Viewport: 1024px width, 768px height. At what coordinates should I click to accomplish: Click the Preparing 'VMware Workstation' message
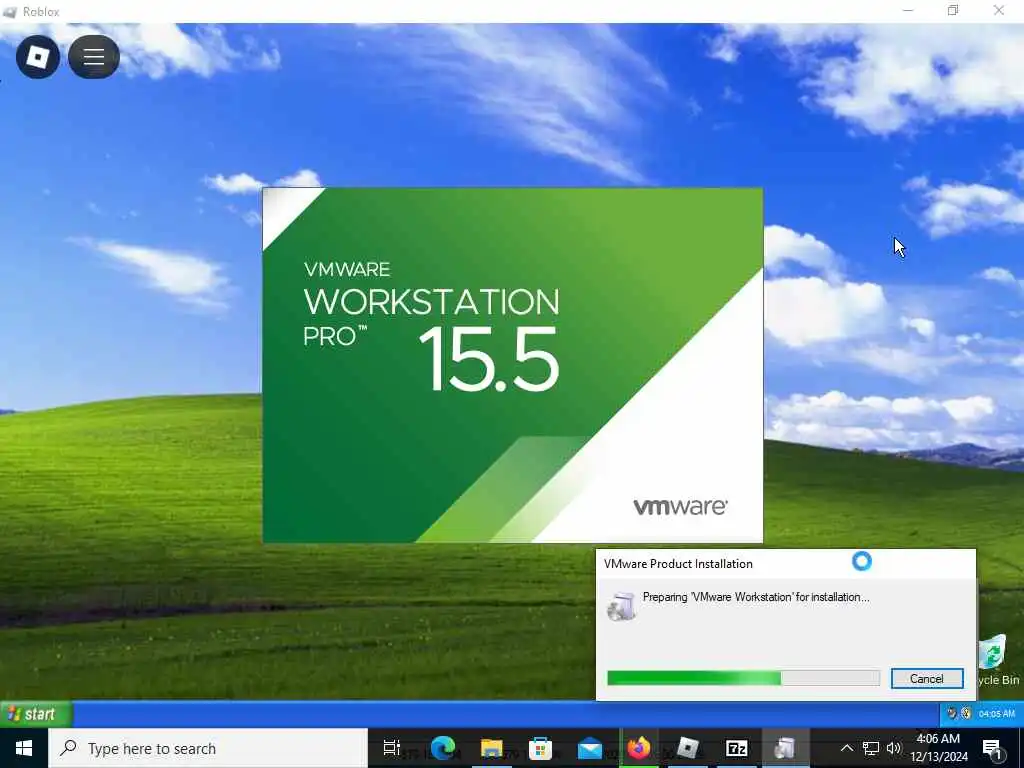point(756,597)
